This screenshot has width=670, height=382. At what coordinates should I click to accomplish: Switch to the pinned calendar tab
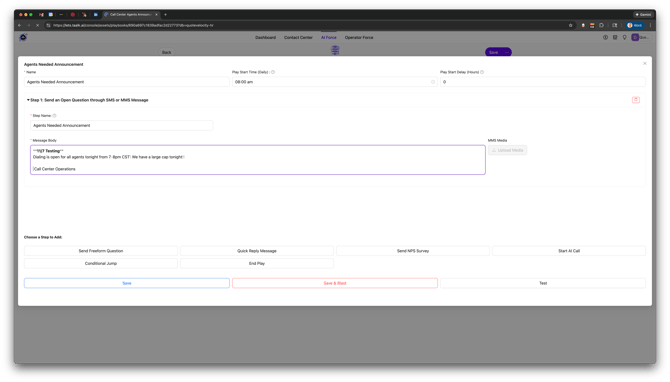click(50, 15)
